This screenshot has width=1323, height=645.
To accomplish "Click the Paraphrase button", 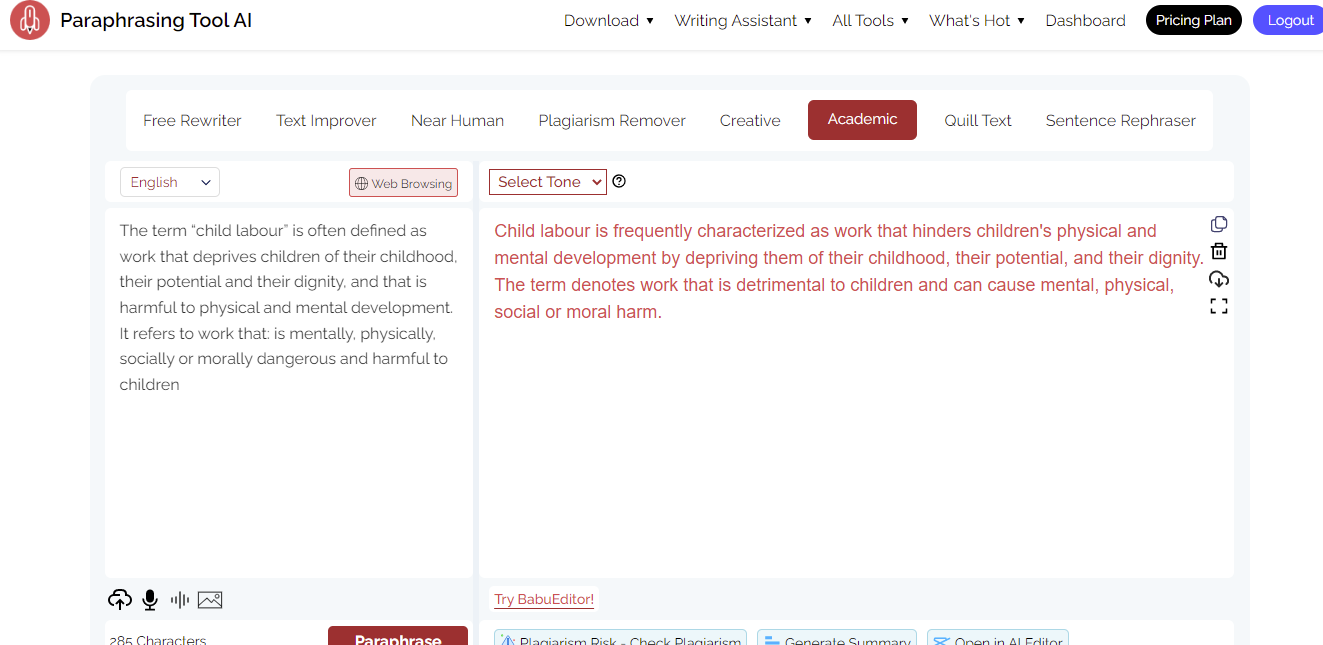I will coord(398,636).
